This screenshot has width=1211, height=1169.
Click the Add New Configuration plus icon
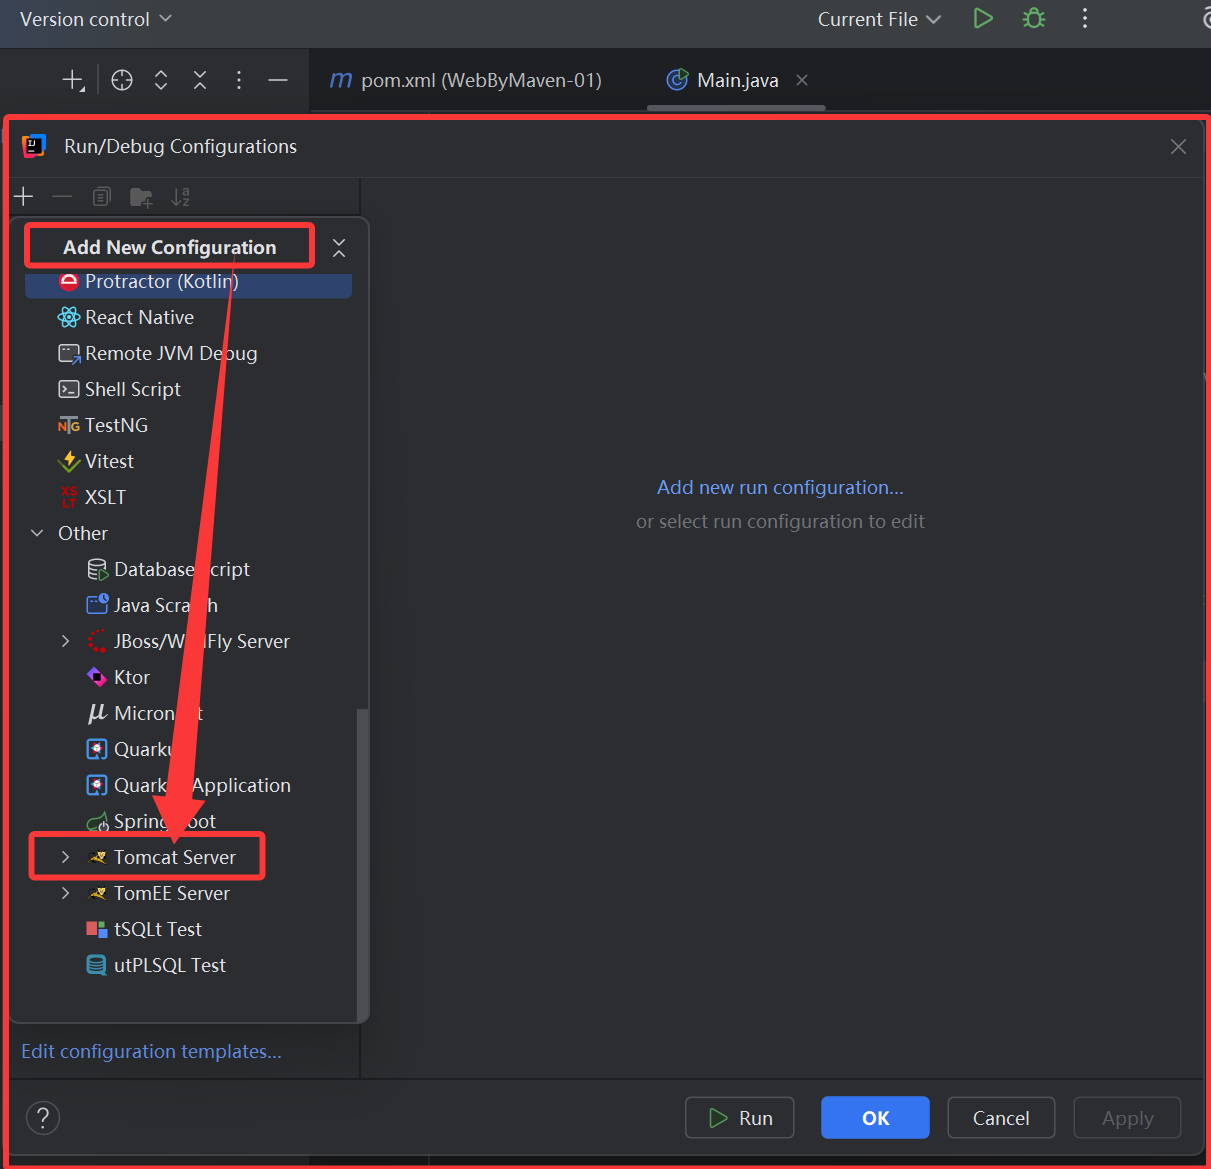(24, 197)
